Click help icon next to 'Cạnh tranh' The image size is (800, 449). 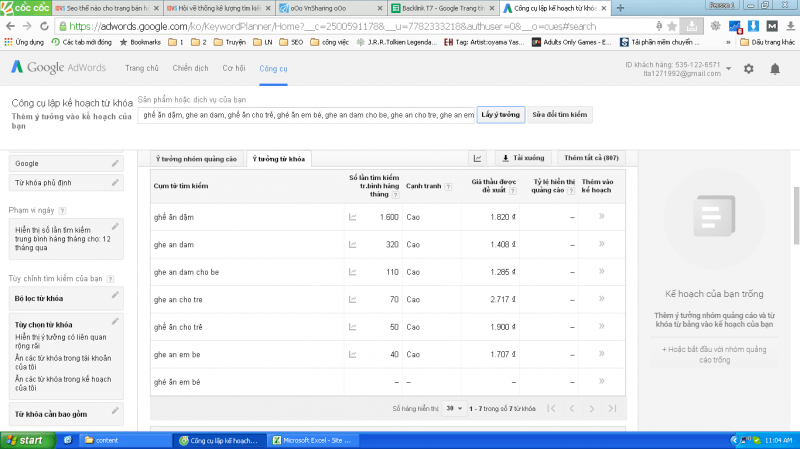click(447, 186)
